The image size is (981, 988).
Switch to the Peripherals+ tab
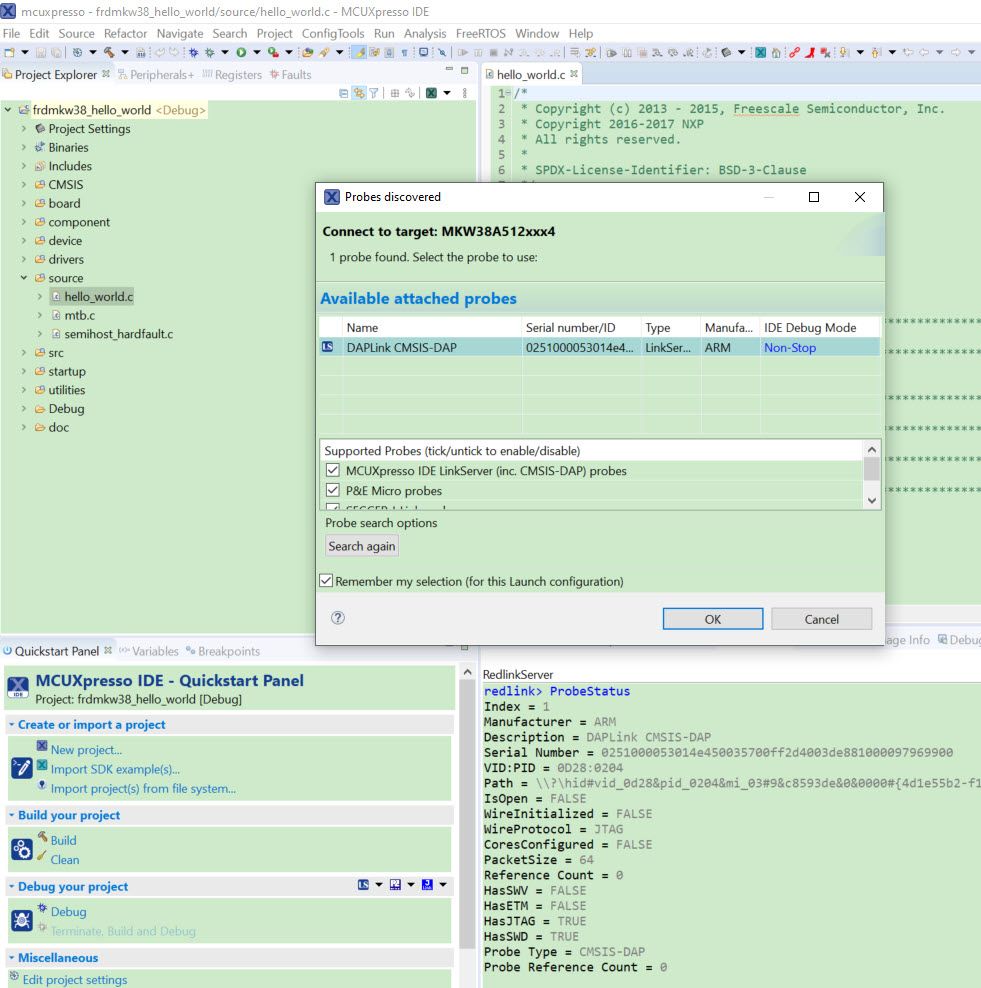(156, 74)
